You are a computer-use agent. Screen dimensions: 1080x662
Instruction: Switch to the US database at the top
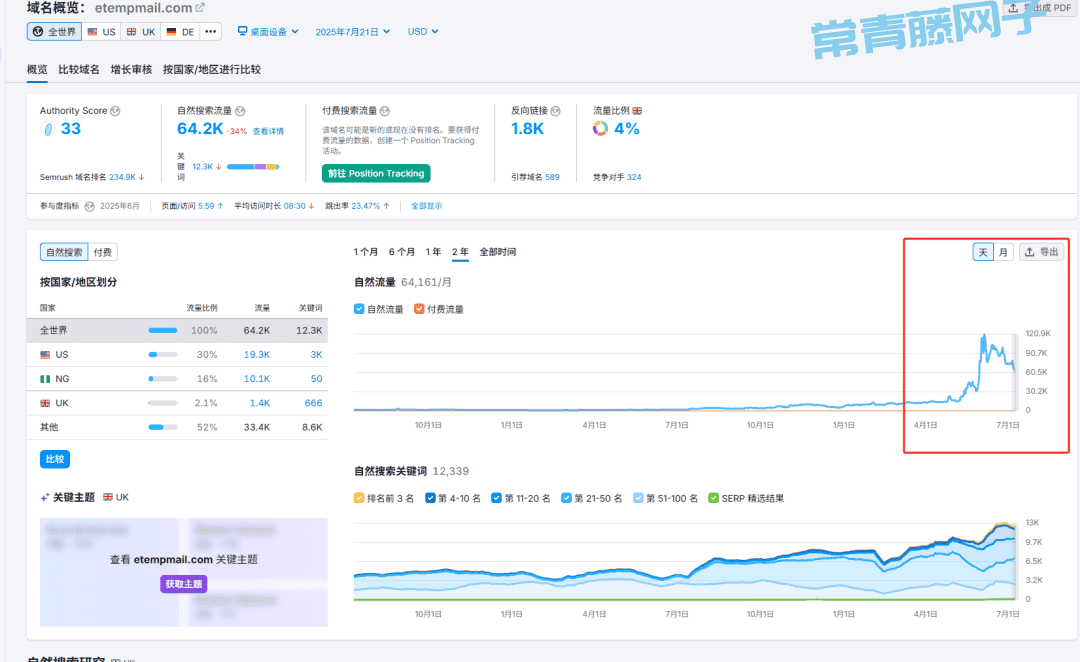click(x=101, y=32)
